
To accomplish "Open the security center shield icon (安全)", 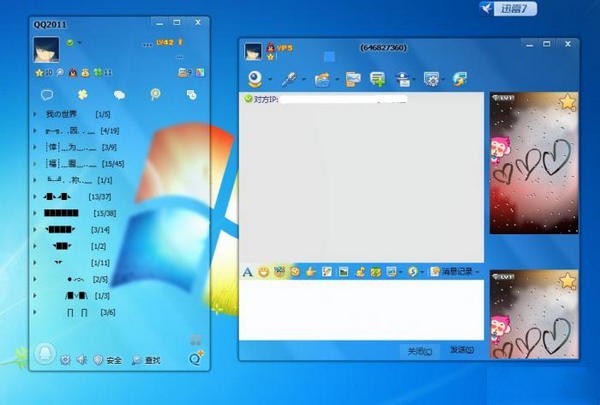I will pos(98,360).
